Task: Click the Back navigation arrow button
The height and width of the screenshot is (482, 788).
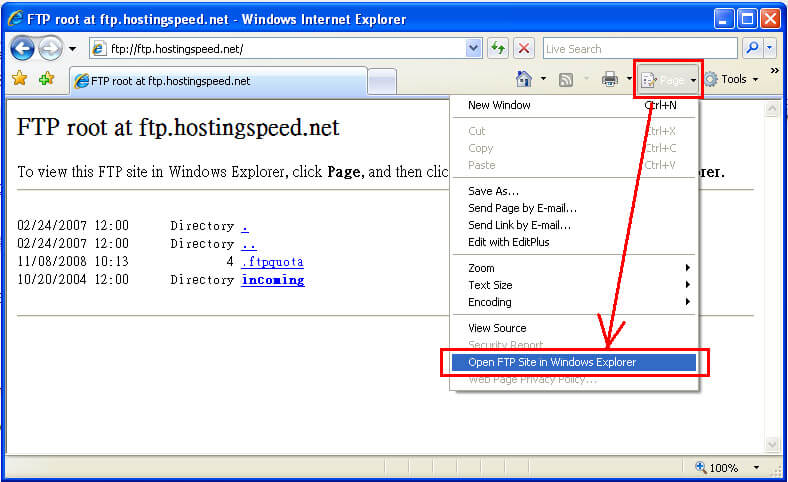Action: coord(22,48)
